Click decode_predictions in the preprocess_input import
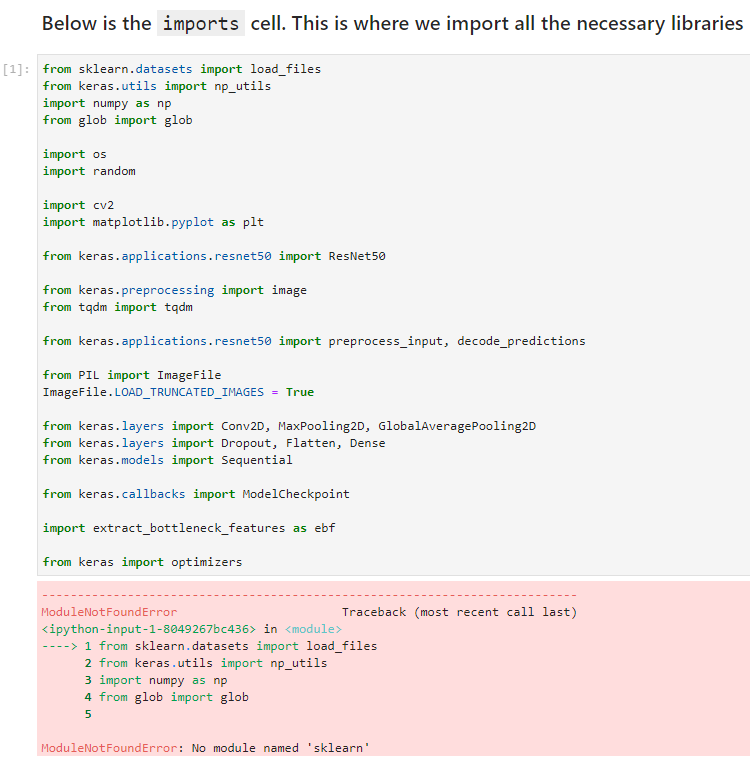 (521, 341)
